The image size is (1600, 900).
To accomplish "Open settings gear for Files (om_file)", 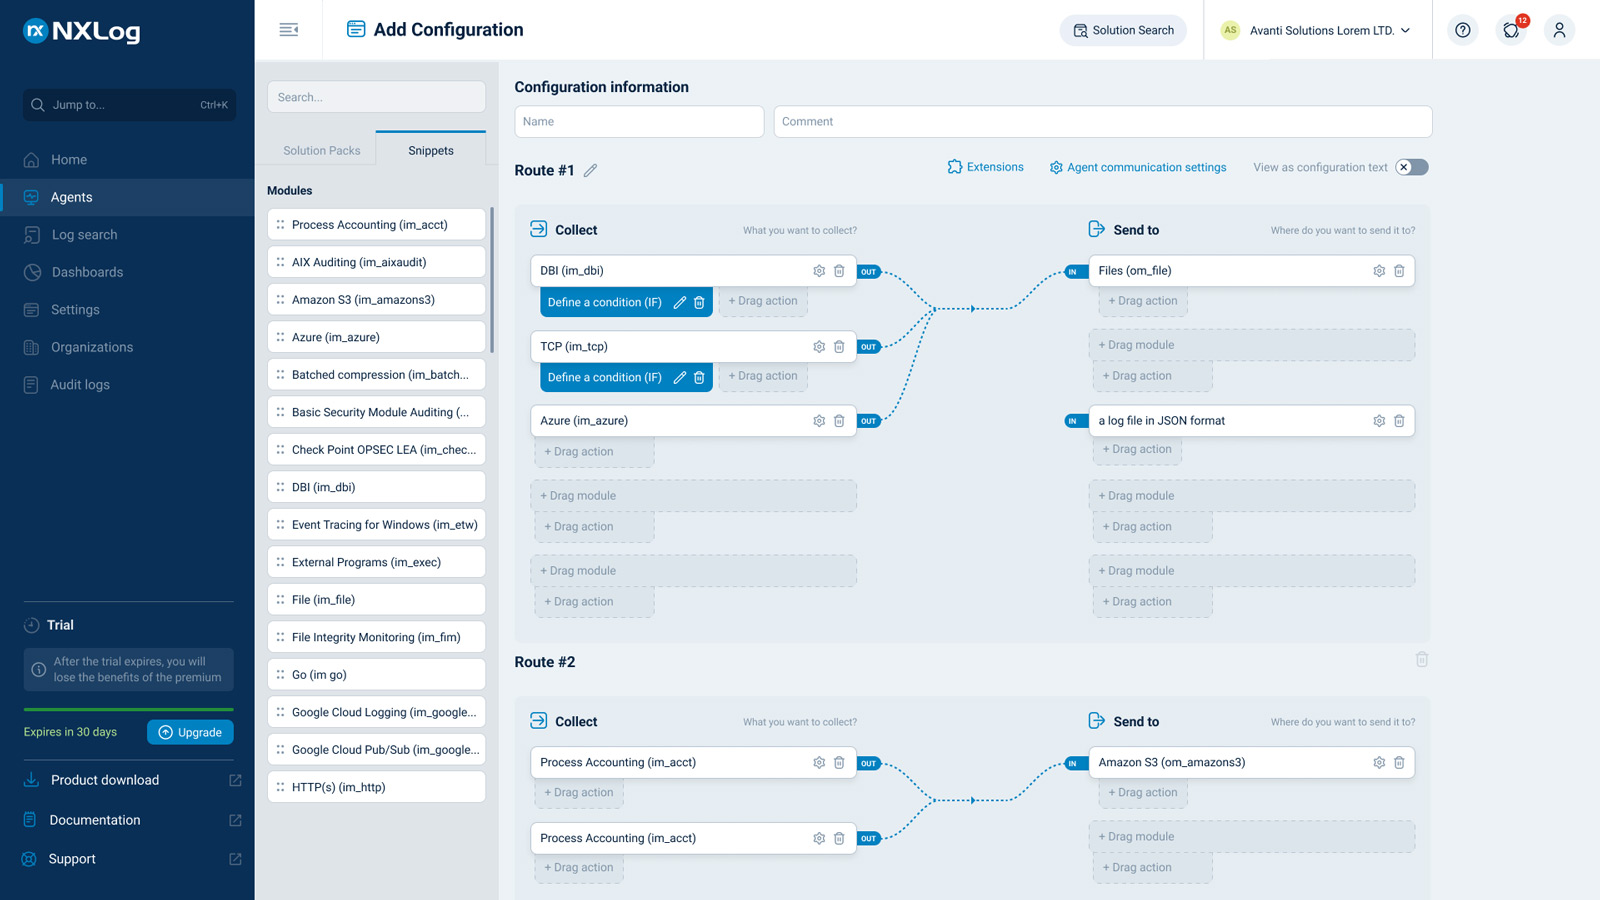I will click(1379, 271).
